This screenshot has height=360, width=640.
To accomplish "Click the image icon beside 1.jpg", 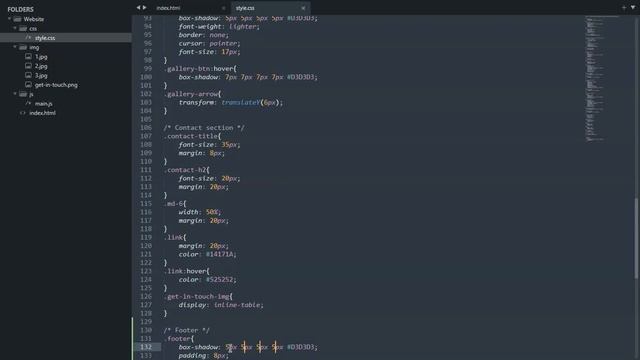I will point(28,56).
